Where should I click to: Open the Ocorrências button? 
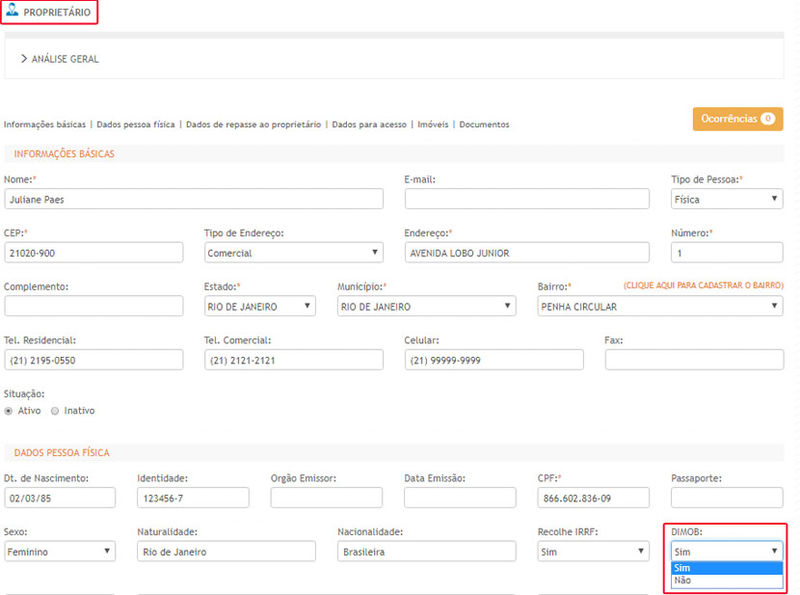tap(737, 118)
